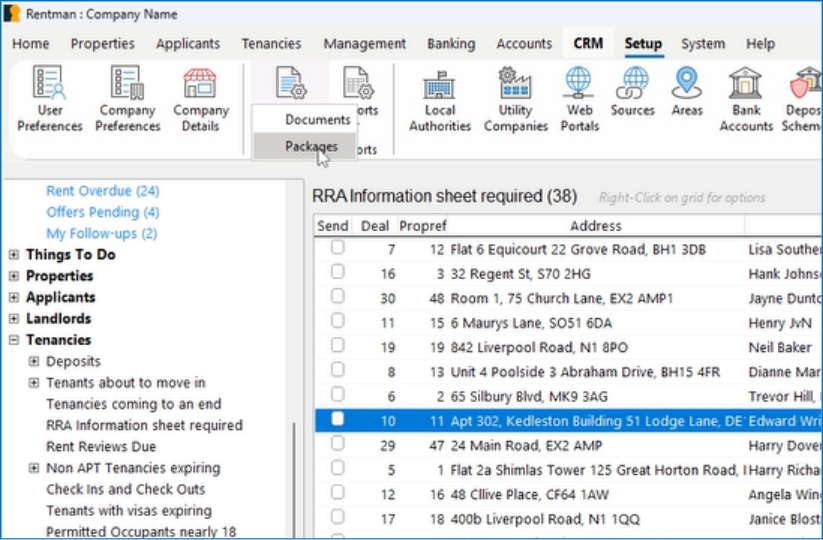Sort grid by the Propref column header
Image resolution: width=823 pixels, height=540 pixels.
coord(423,226)
